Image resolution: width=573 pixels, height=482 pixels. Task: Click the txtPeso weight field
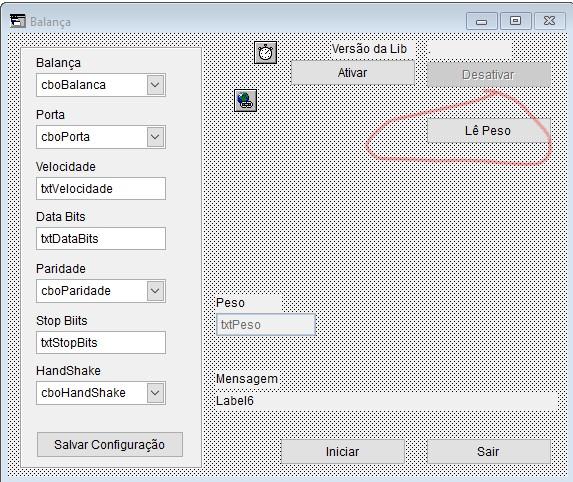266,325
